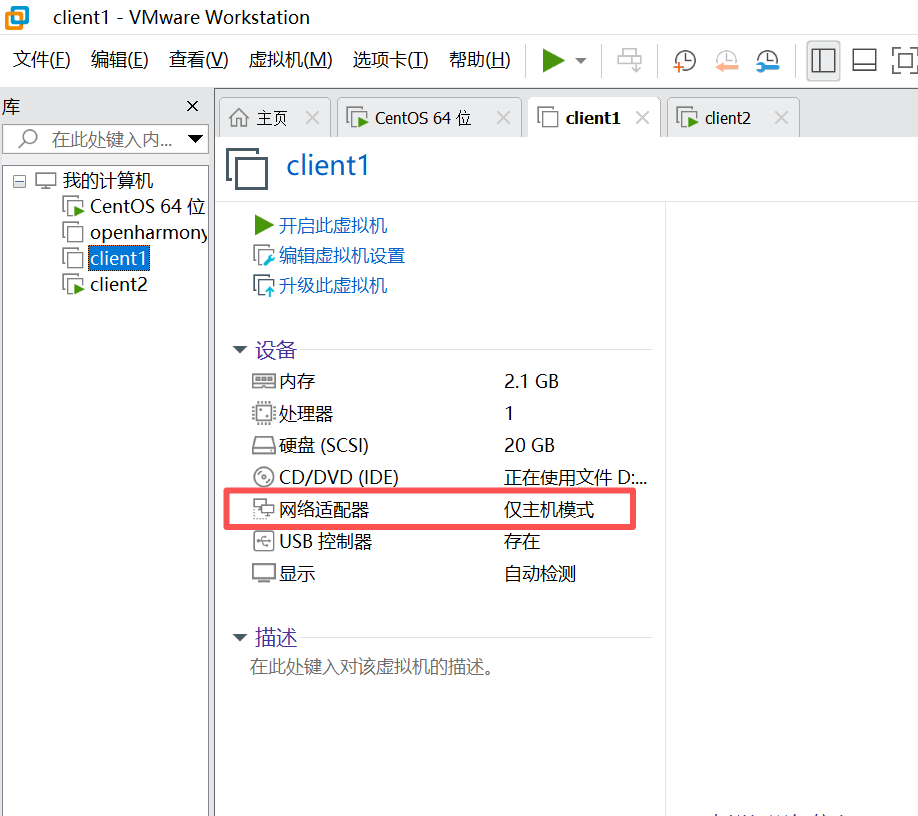Screen dimensions: 918x816
Task: Select openharmony in library tree
Action: click(149, 232)
